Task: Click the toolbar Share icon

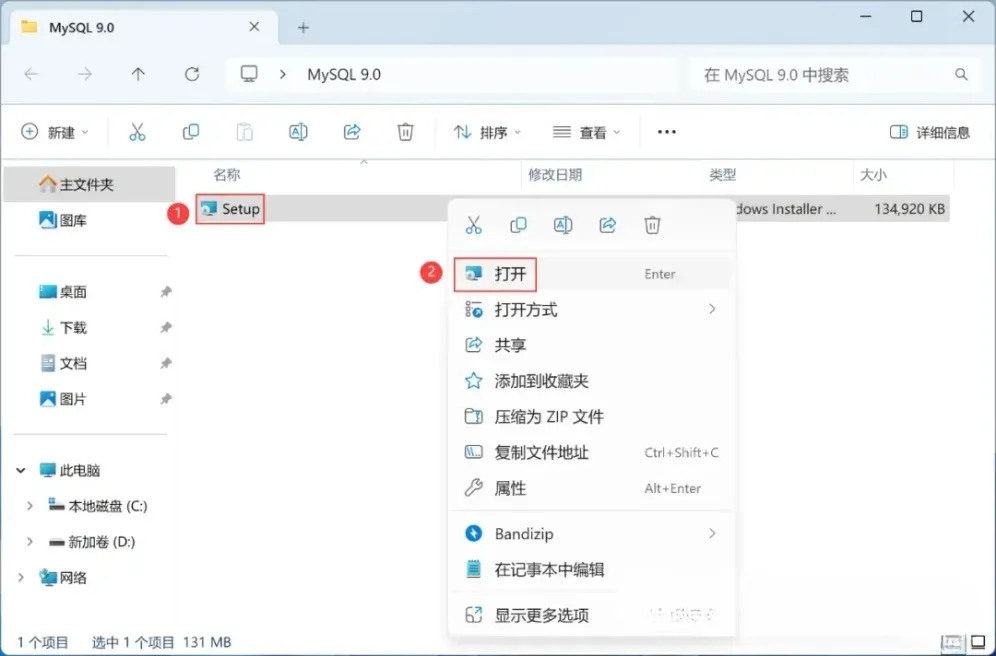Action: tap(352, 132)
